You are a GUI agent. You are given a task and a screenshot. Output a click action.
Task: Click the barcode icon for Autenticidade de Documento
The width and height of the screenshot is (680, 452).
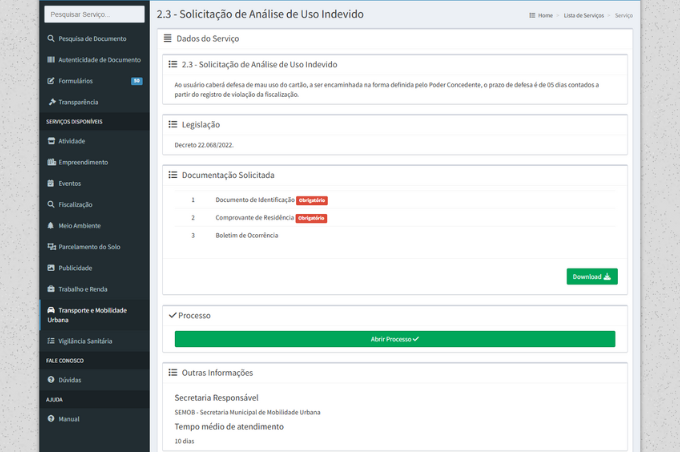click(x=51, y=59)
